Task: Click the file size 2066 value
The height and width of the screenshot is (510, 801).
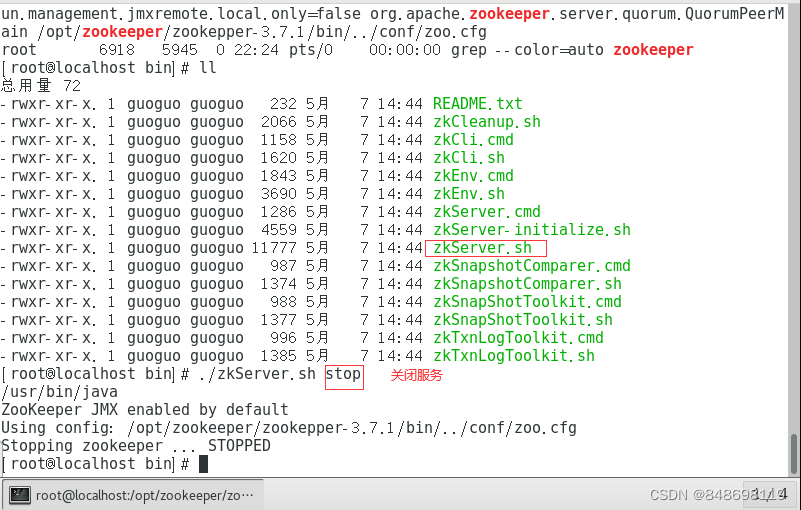Action: (278, 122)
